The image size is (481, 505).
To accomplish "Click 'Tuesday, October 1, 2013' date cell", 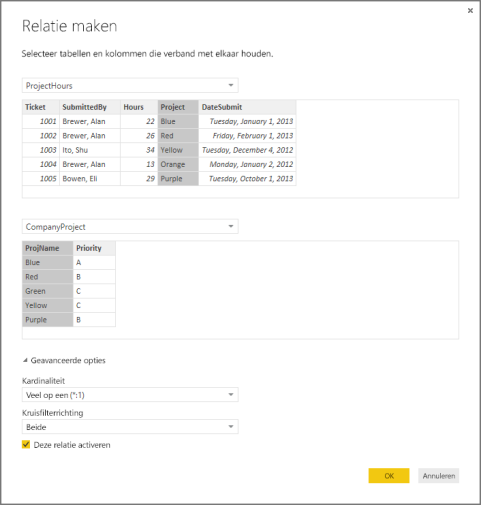I will tap(247, 179).
